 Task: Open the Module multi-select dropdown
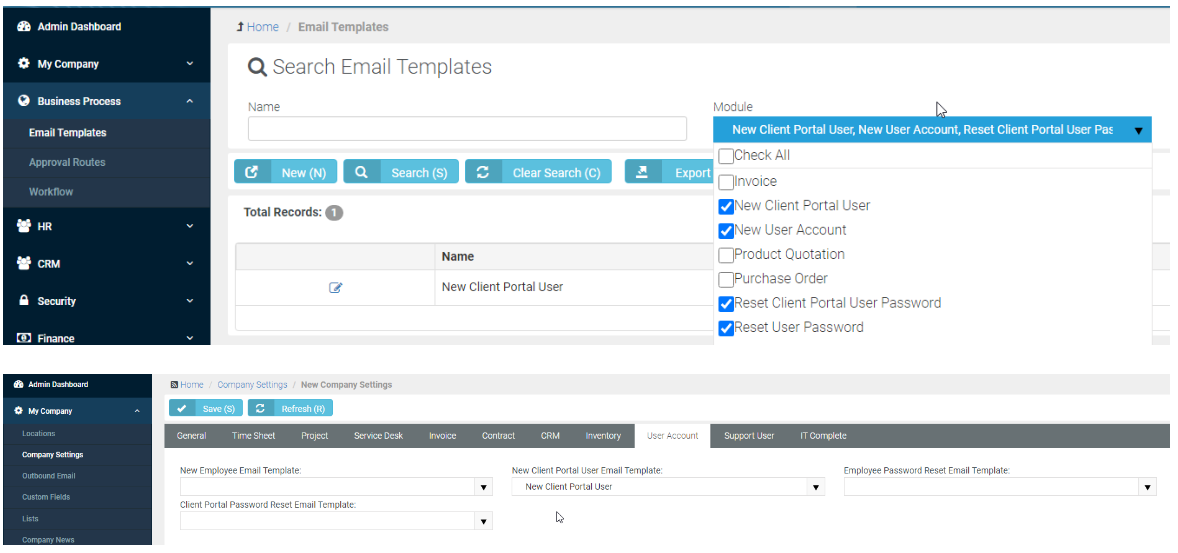pyautogui.click(x=931, y=130)
